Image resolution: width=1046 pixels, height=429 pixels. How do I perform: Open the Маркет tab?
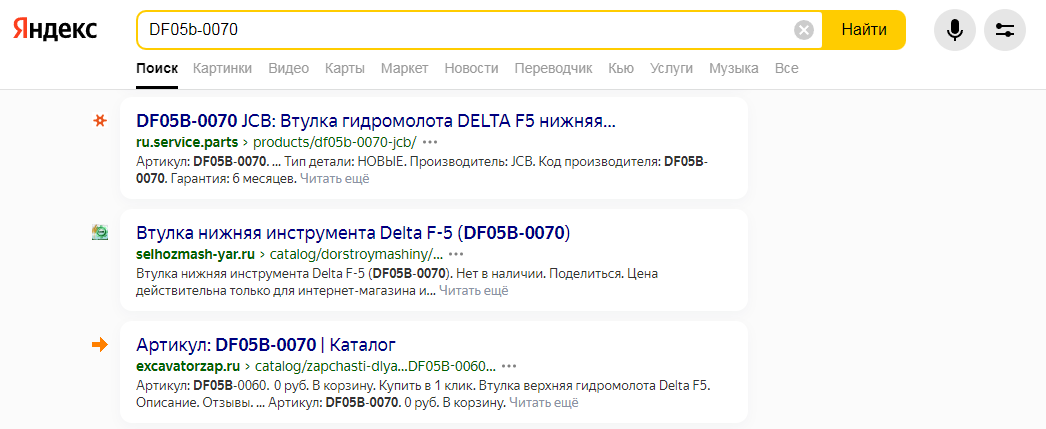405,68
